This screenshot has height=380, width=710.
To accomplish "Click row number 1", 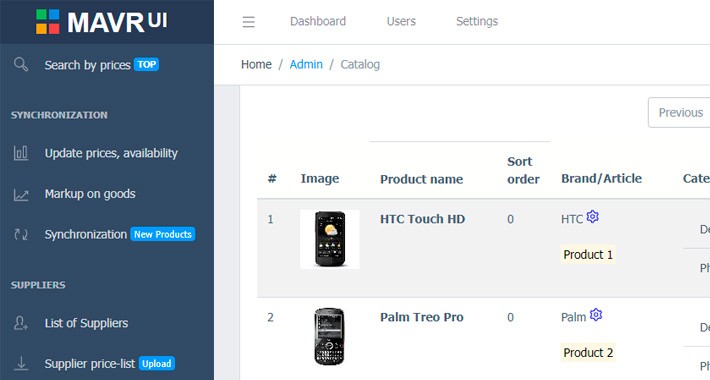I will [270, 219].
